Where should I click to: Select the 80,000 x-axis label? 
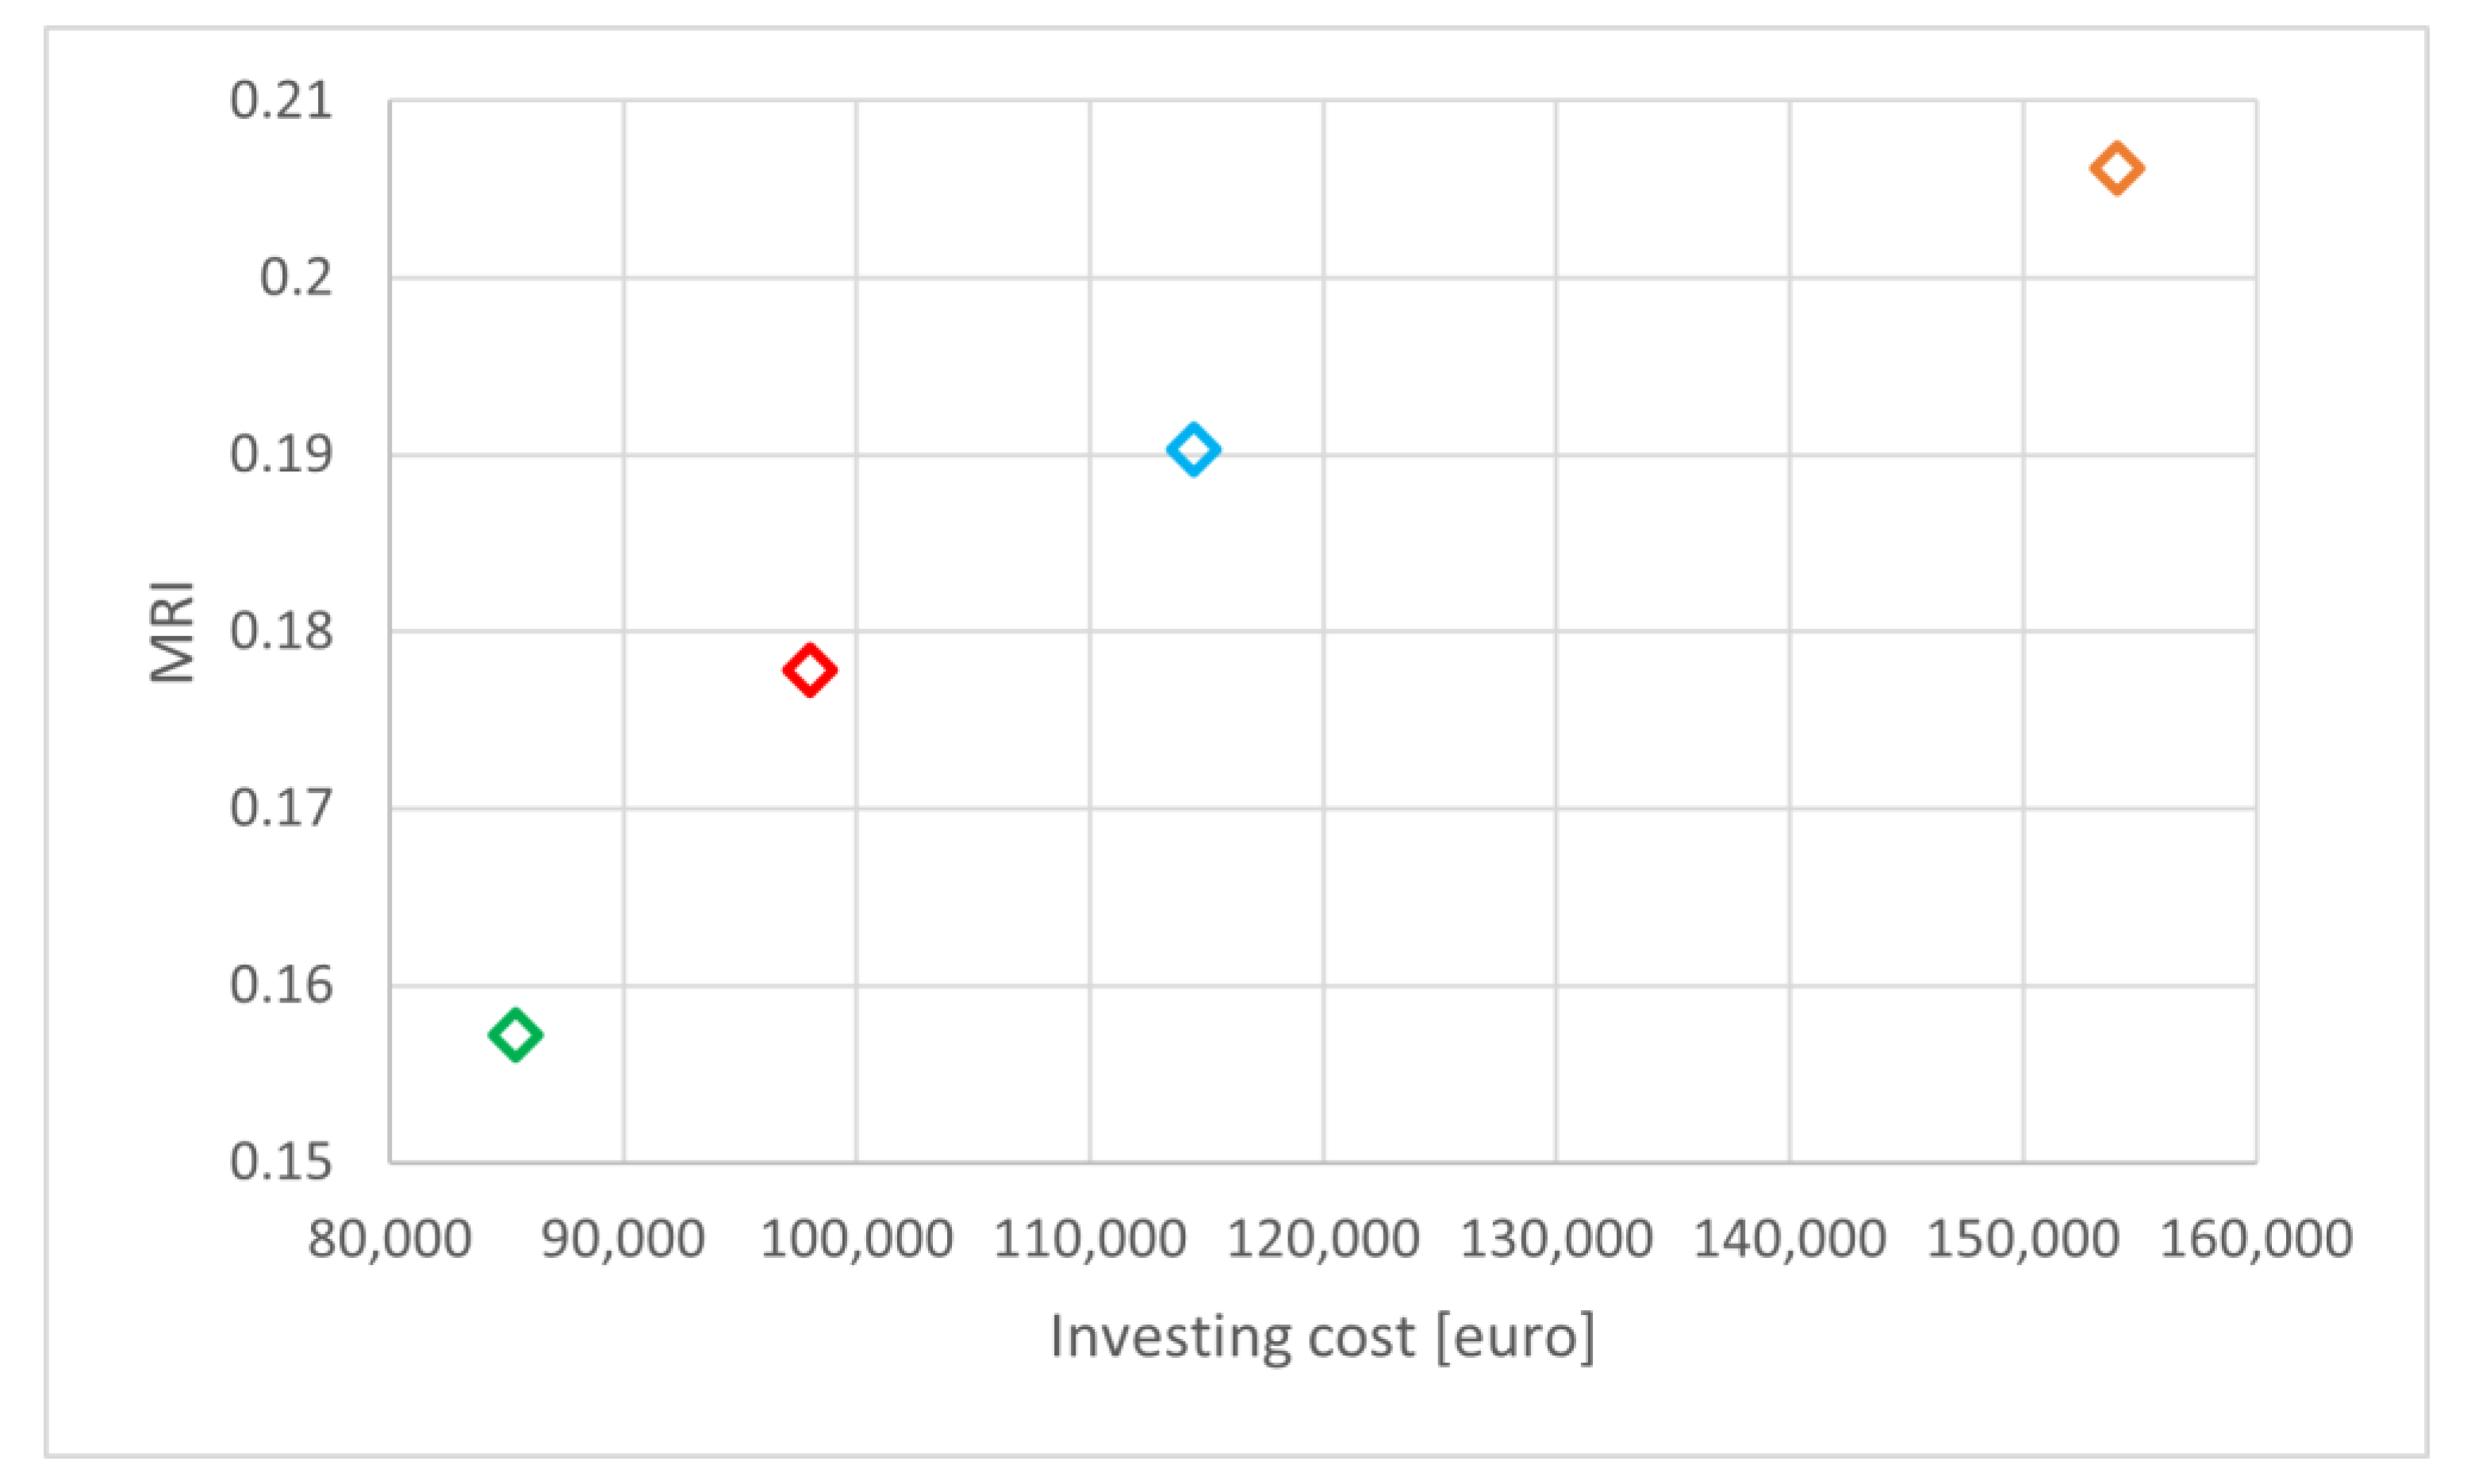389,1239
